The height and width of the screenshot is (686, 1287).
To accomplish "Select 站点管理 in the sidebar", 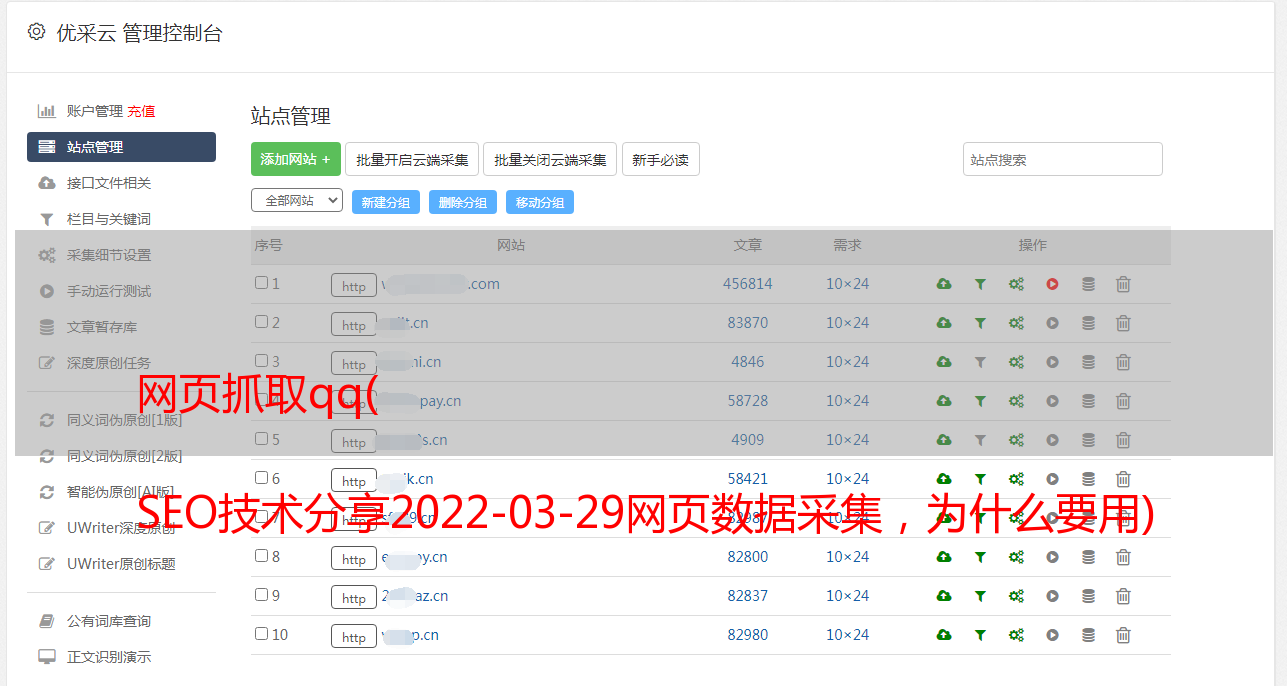I will pyautogui.click(x=121, y=147).
